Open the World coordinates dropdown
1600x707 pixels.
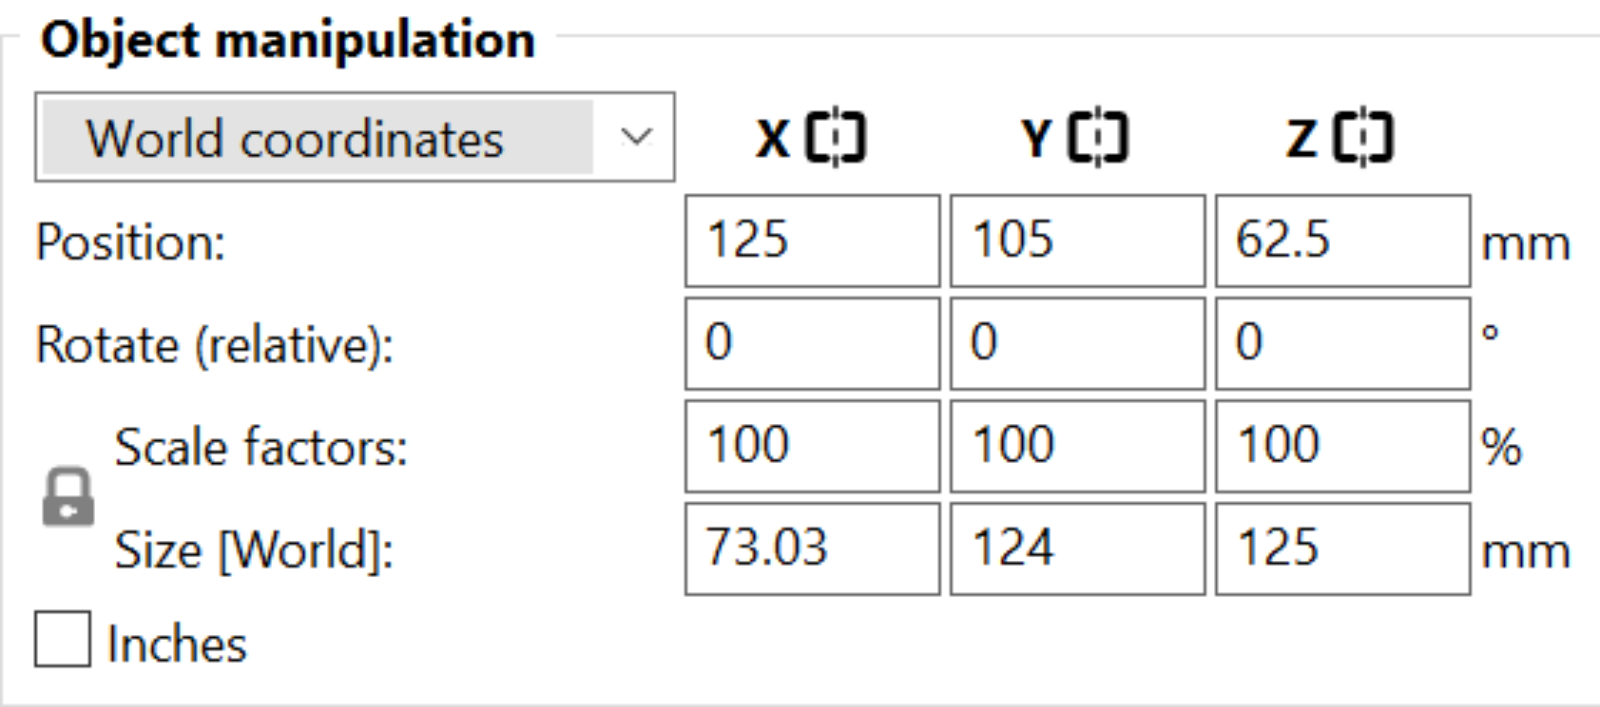pyautogui.click(x=318, y=138)
